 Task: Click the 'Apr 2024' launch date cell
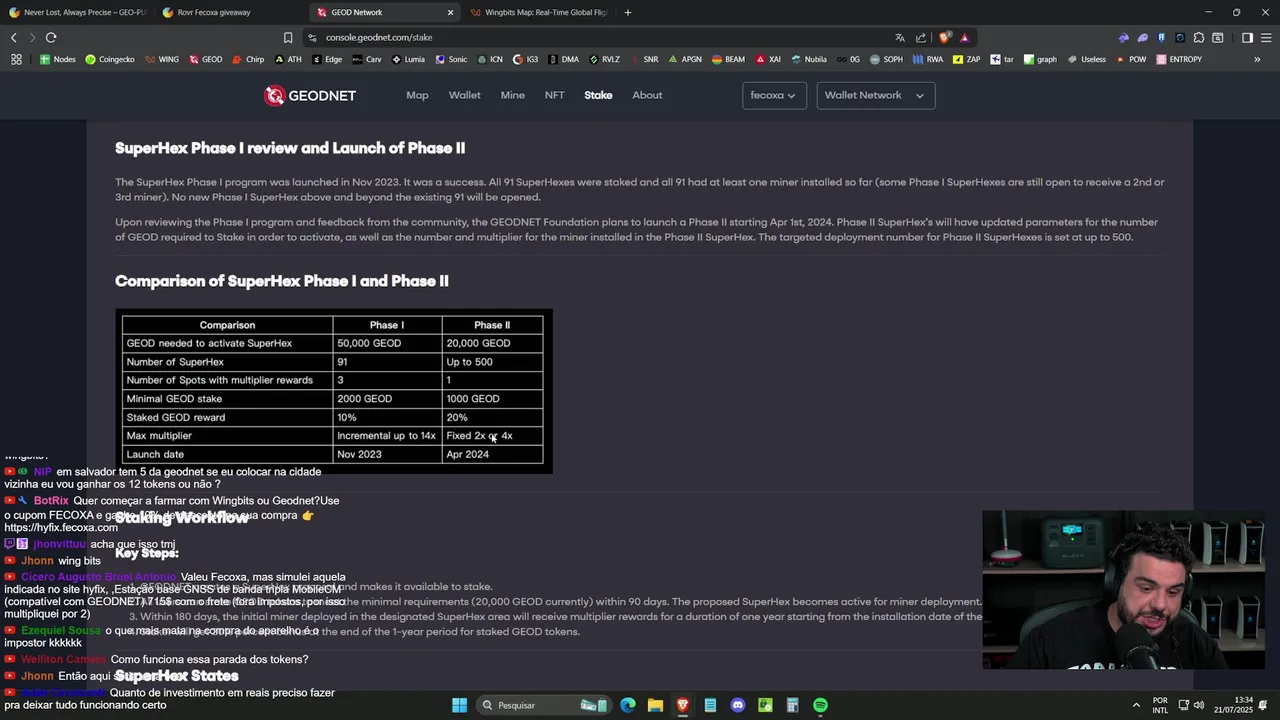(493, 454)
